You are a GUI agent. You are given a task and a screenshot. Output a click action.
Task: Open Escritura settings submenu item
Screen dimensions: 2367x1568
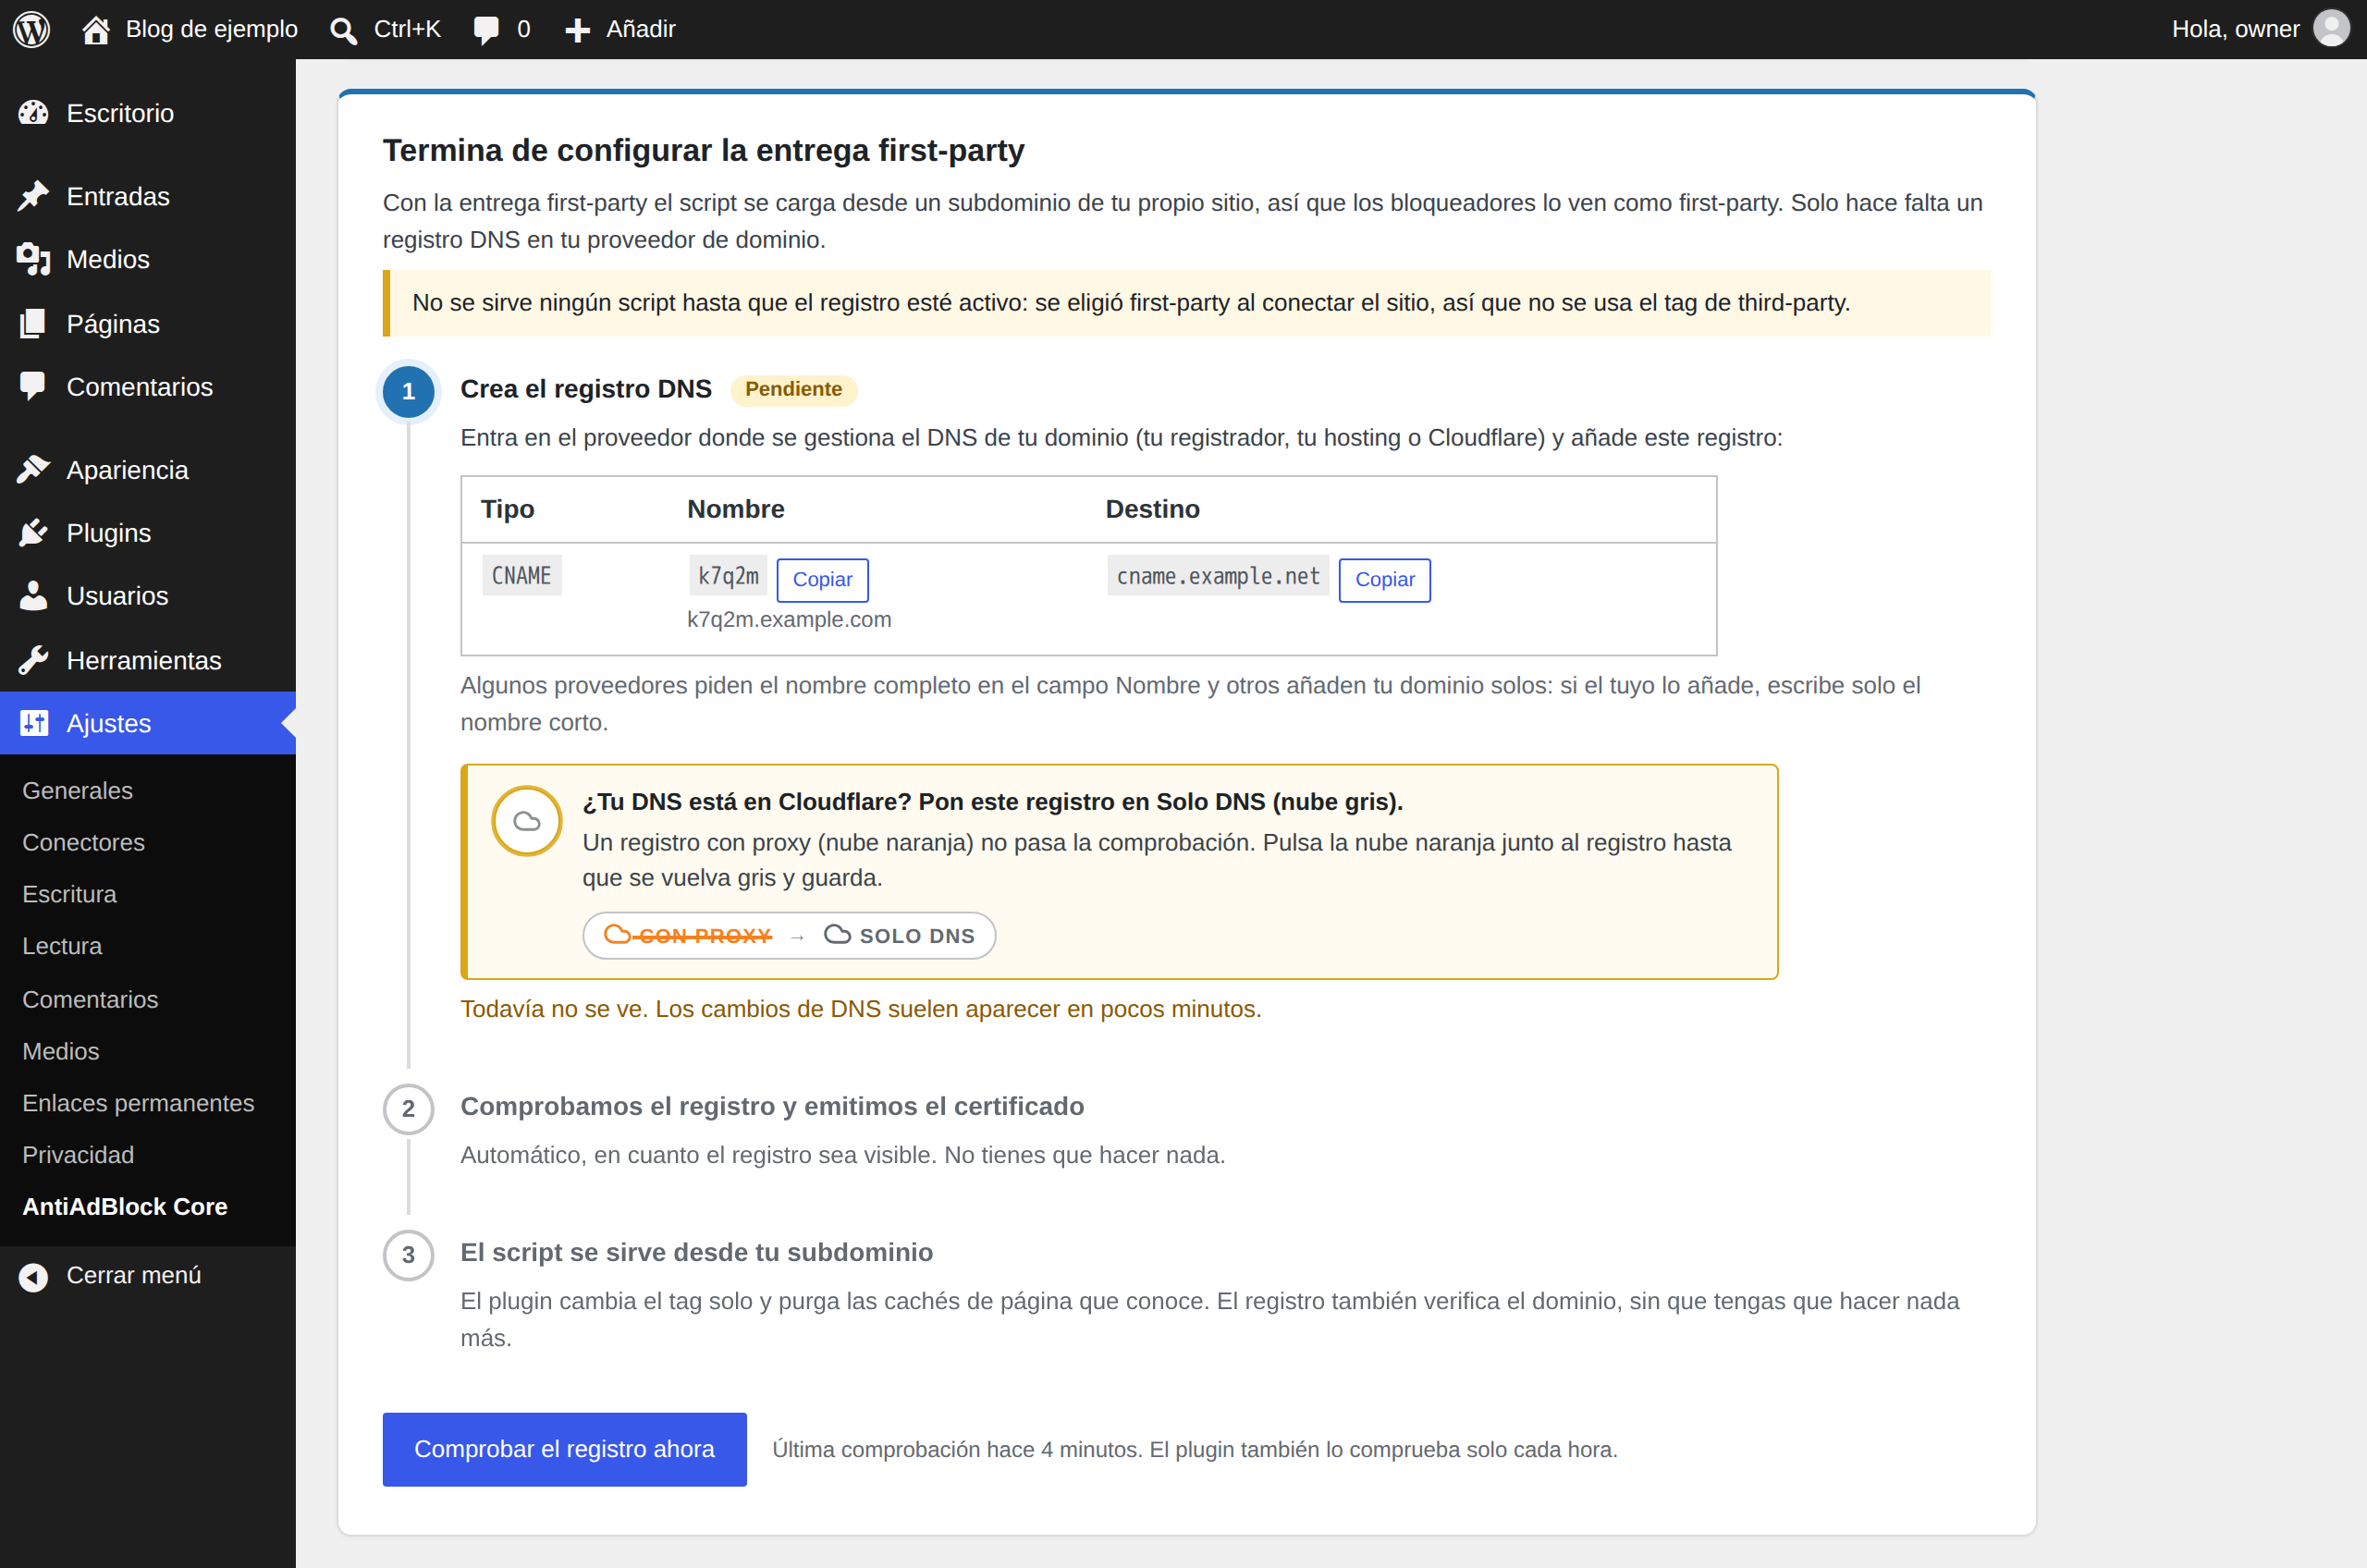tap(69, 894)
